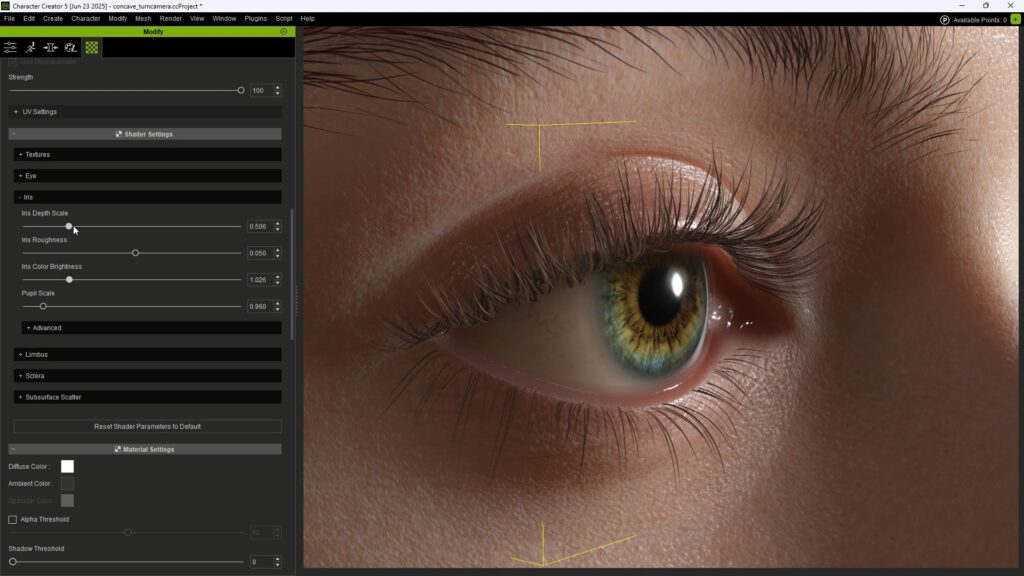The width and height of the screenshot is (1024, 576).
Task: Click the Modify panel undock icon
Action: coord(283,32)
